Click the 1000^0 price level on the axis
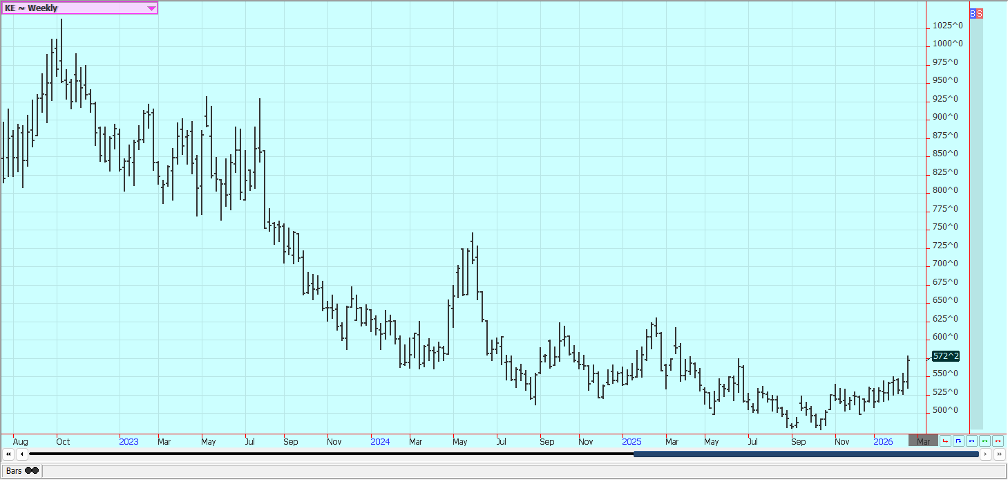The height and width of the screenshot is (480, 1008). (948, 43)
